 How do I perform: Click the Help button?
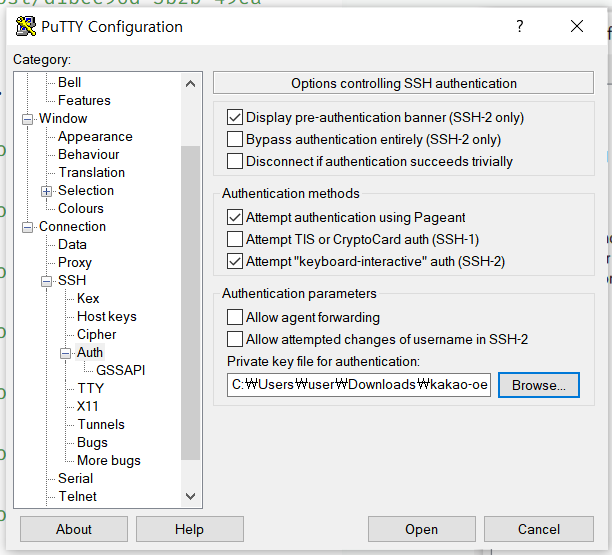(x=190, y=529)
